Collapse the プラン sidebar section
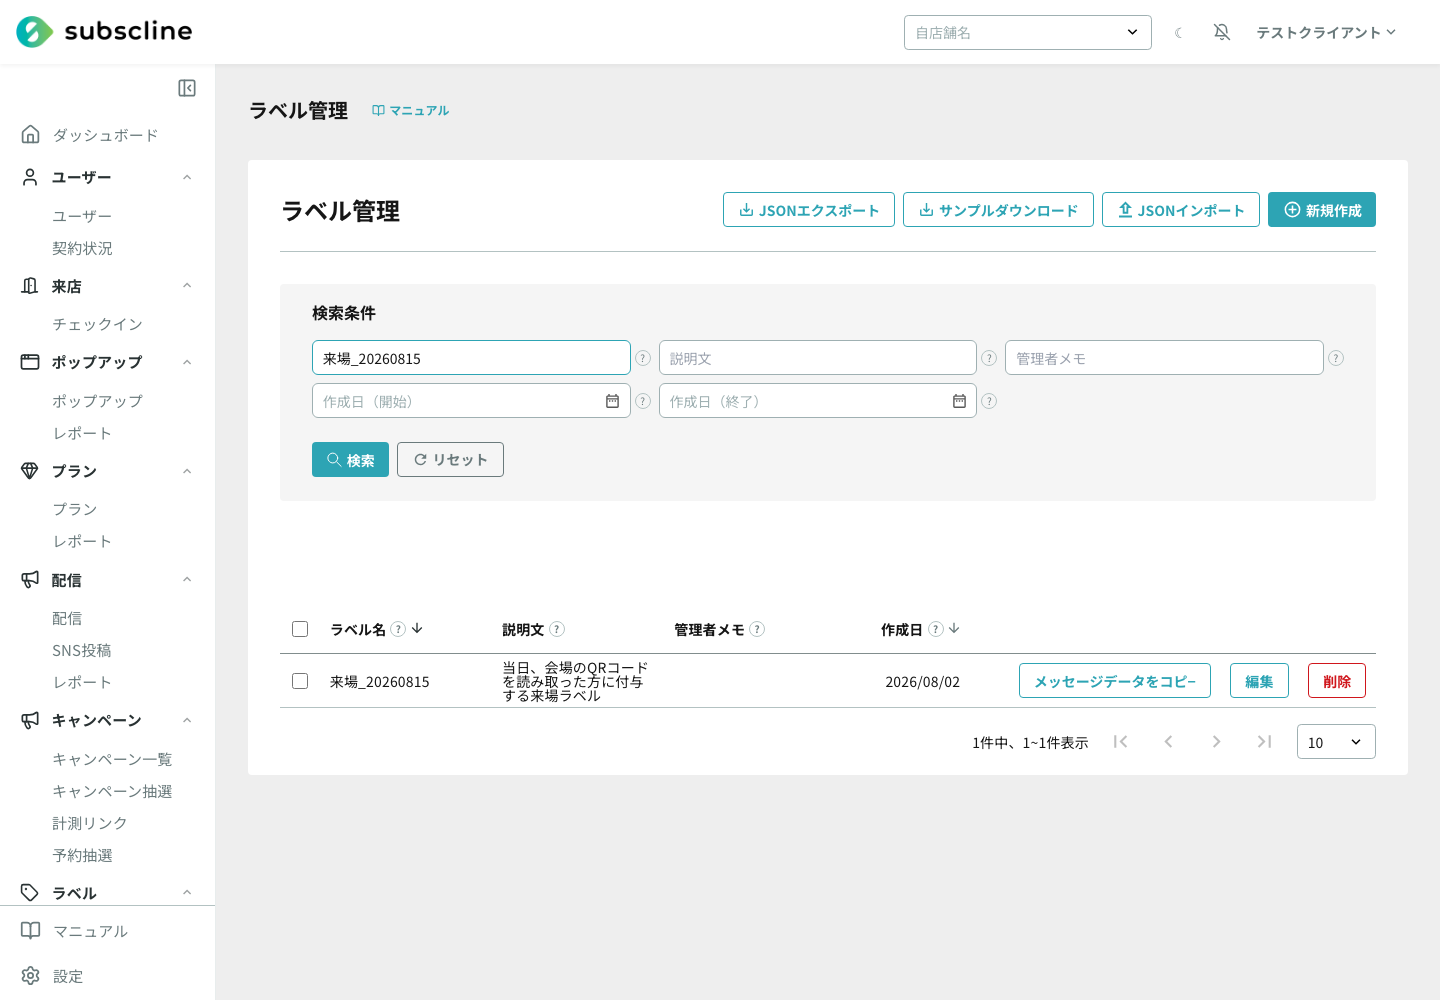The image size is (1440, 1000). 187,471
